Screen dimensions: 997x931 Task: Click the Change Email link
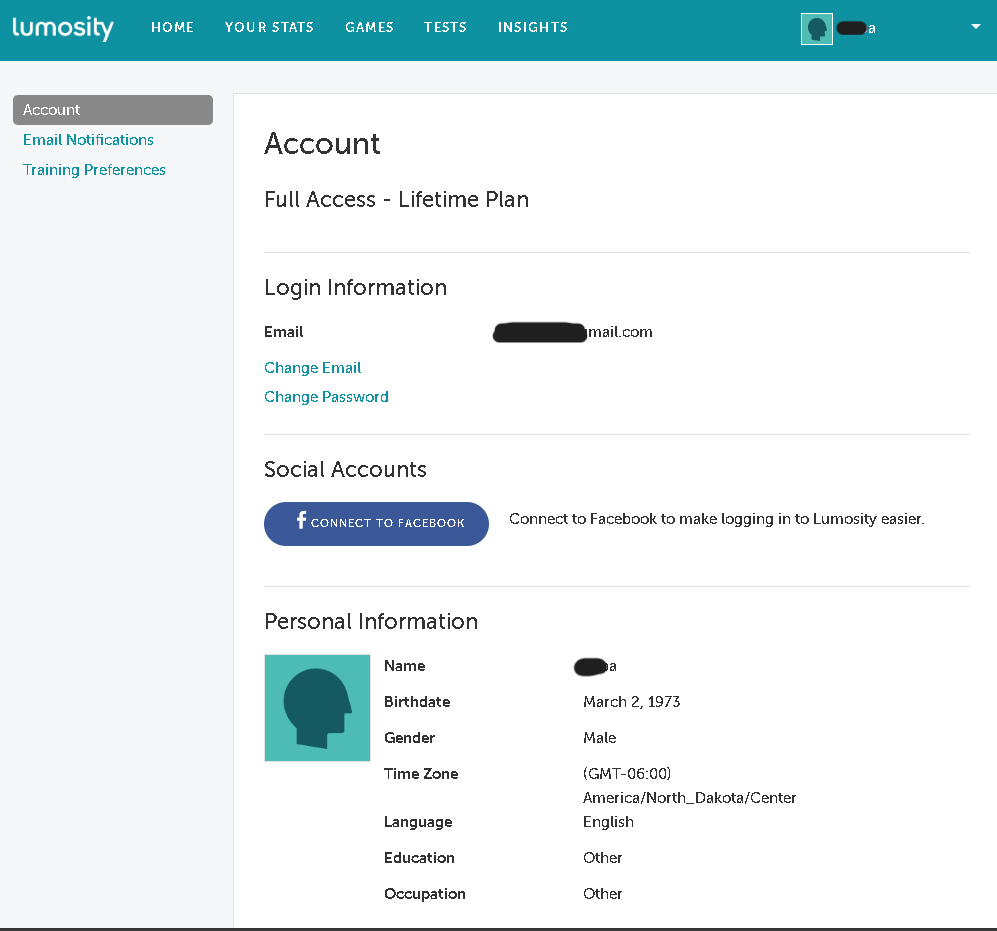[312, 368]
